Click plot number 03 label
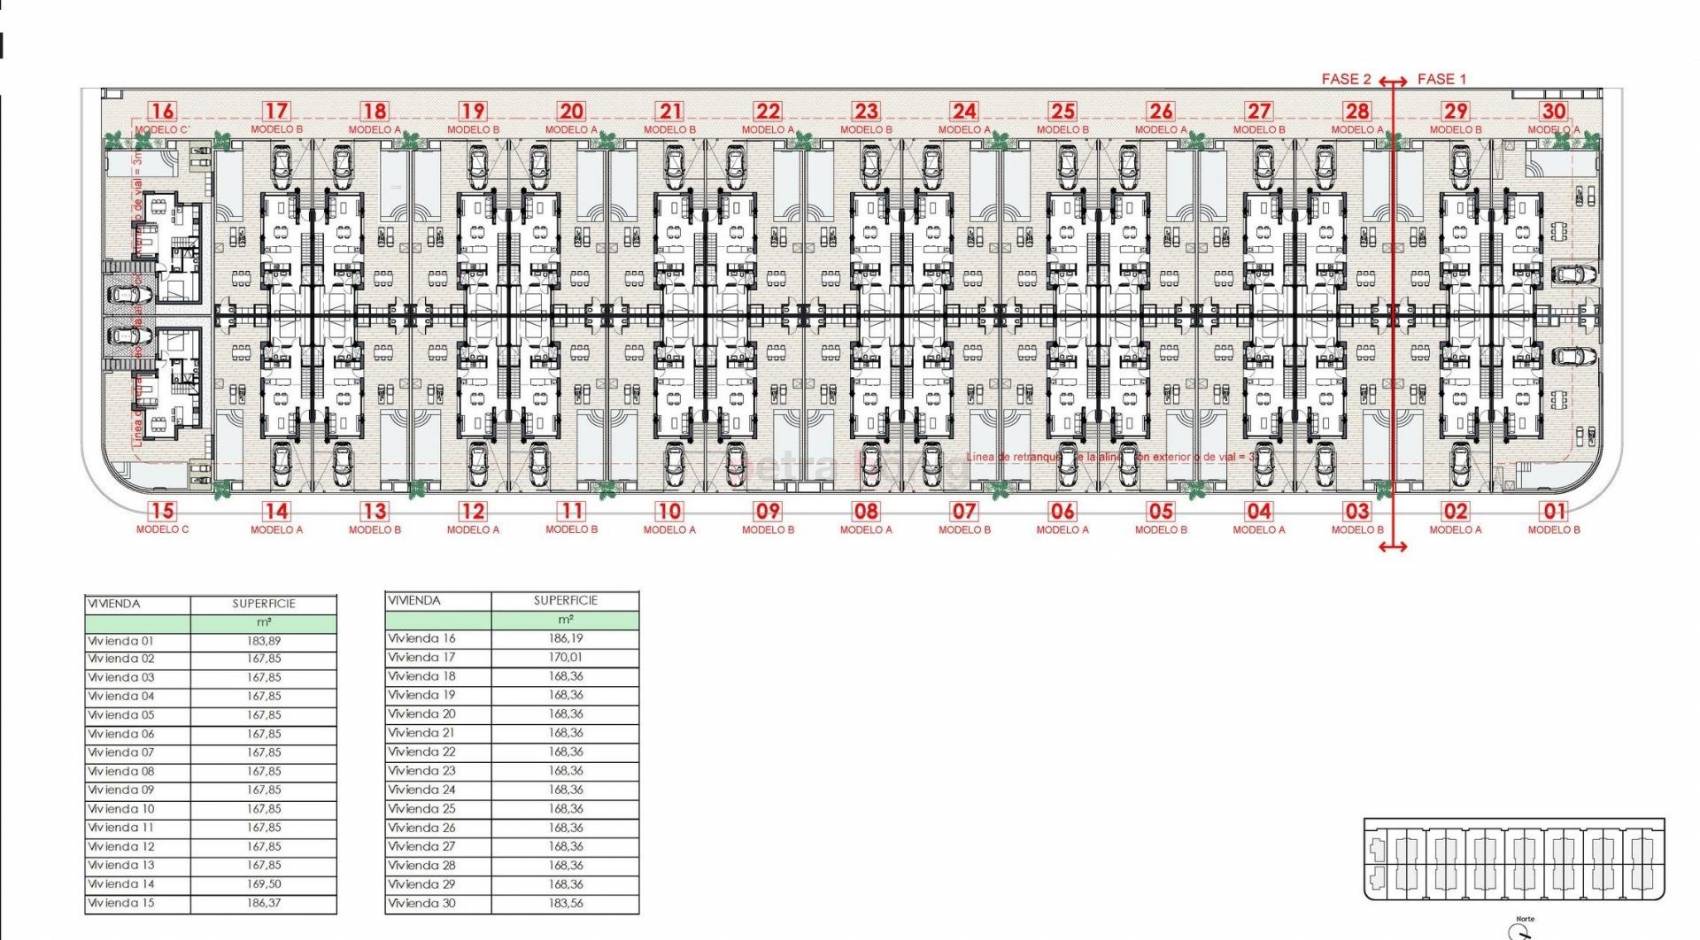 (1357, 511)
